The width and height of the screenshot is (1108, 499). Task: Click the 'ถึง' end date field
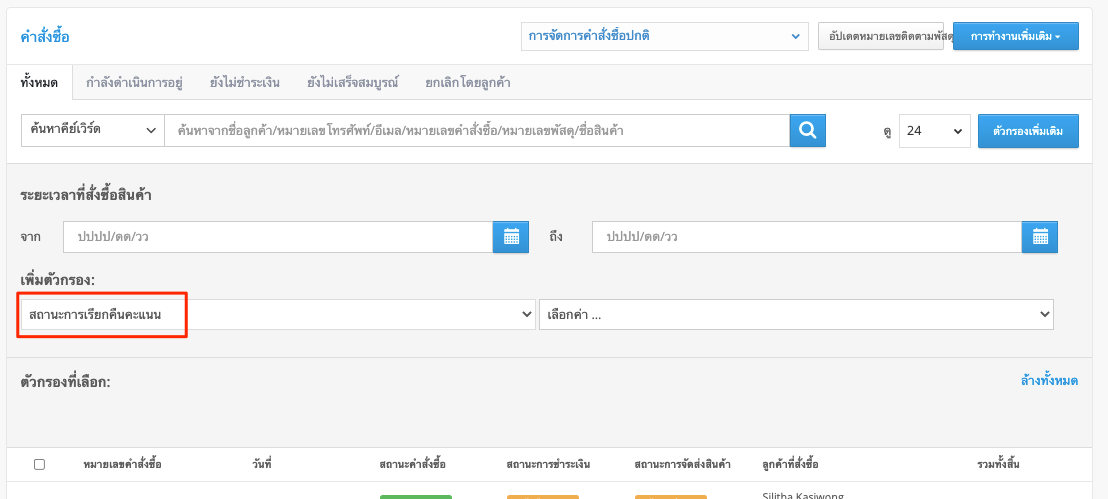coord(807,237)
